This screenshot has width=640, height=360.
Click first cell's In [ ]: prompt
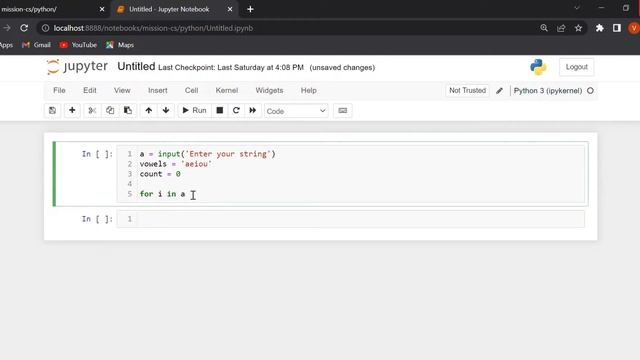coord(97,154)
